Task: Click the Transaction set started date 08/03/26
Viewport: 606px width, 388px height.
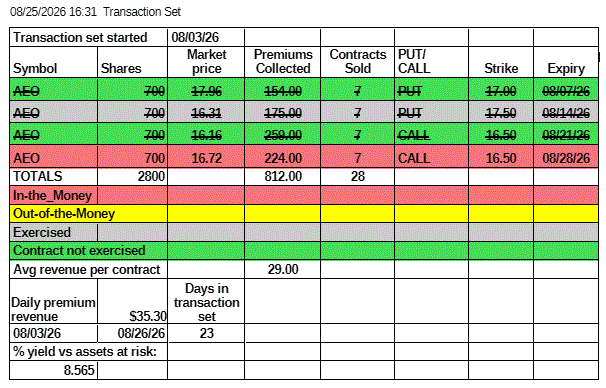Action: click(x=206, y=37)
